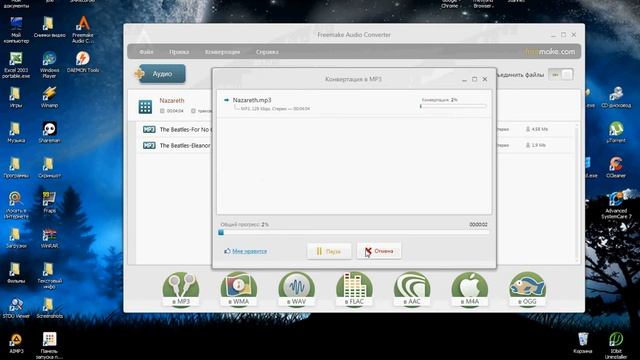Follow the Мне нравится link
The height and width of the screenshot is (360, 640).
click(249, 251)
